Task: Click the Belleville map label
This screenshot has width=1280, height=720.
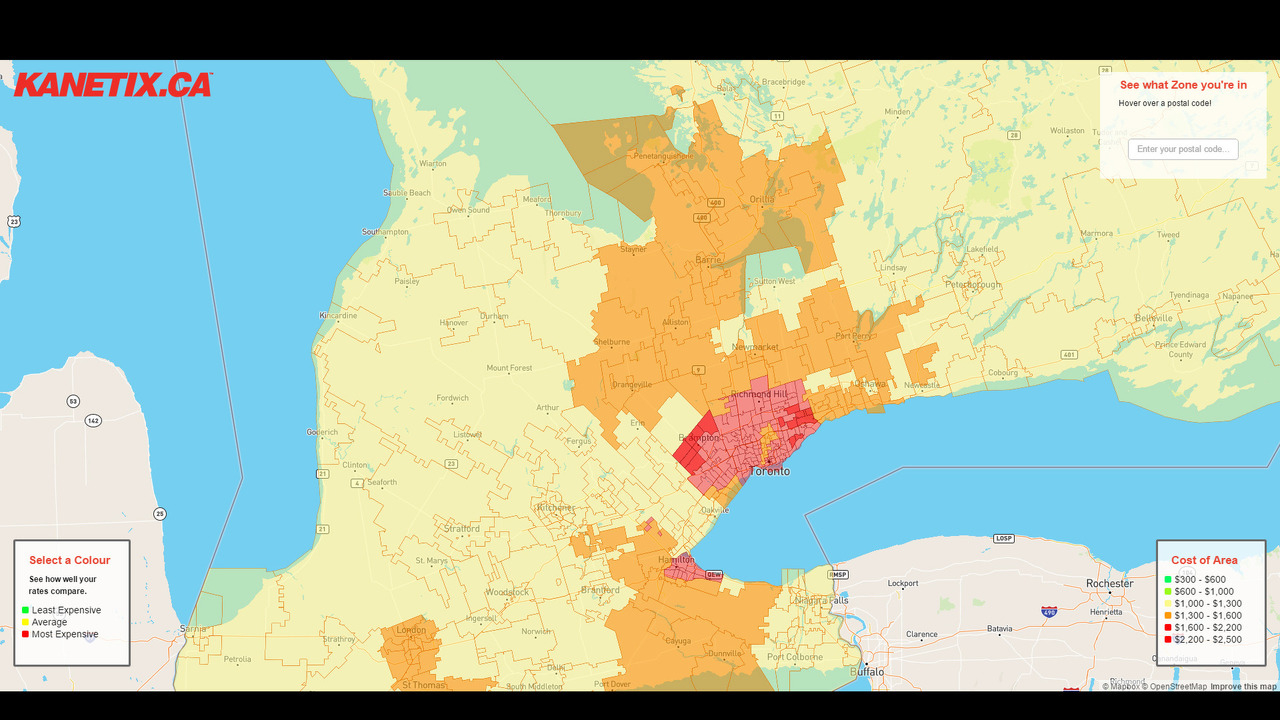Action: click(1154, 318)
